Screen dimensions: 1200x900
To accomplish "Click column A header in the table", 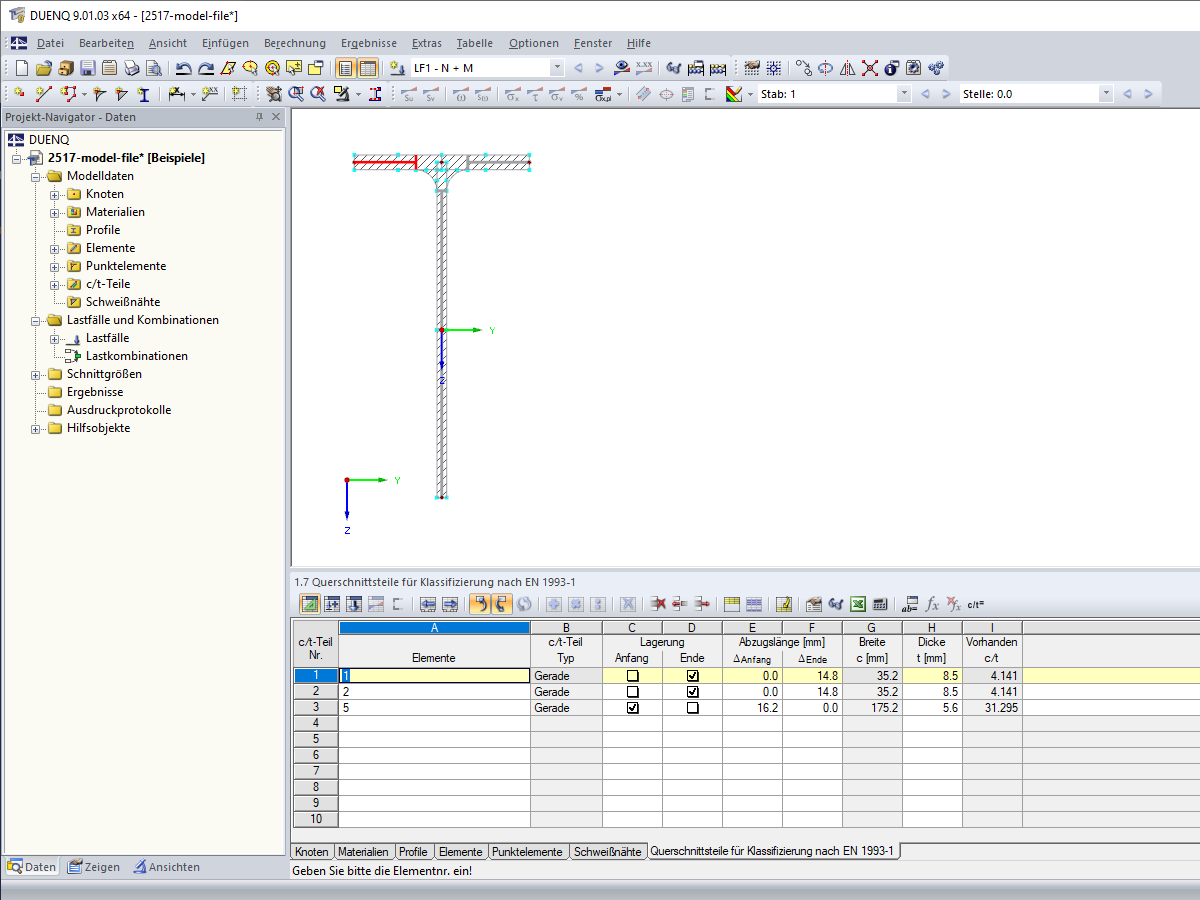I will click(x=434, y=628).
